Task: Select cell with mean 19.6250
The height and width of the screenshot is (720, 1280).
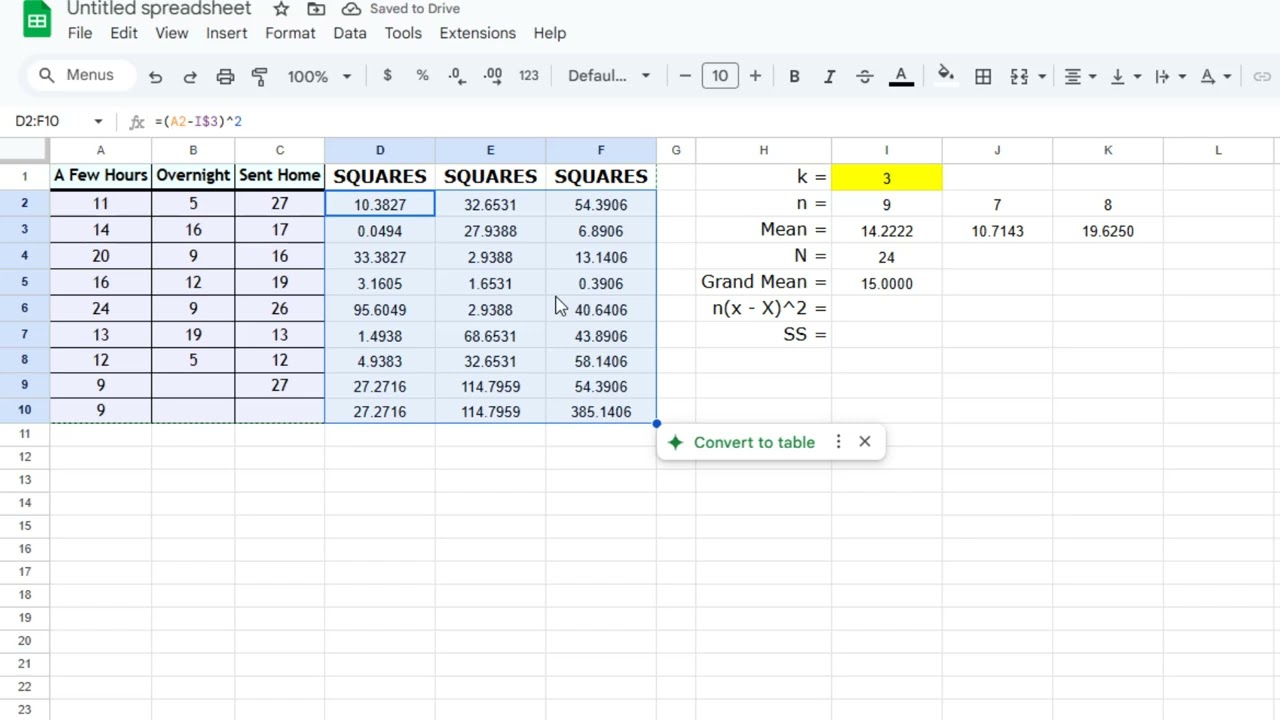Action: point(1107,230)
